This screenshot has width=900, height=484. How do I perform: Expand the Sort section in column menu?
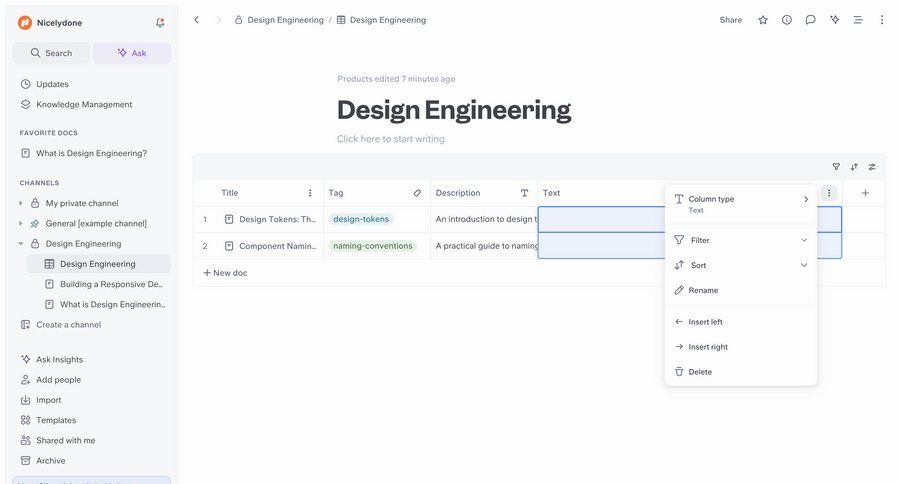pos(741,265)
